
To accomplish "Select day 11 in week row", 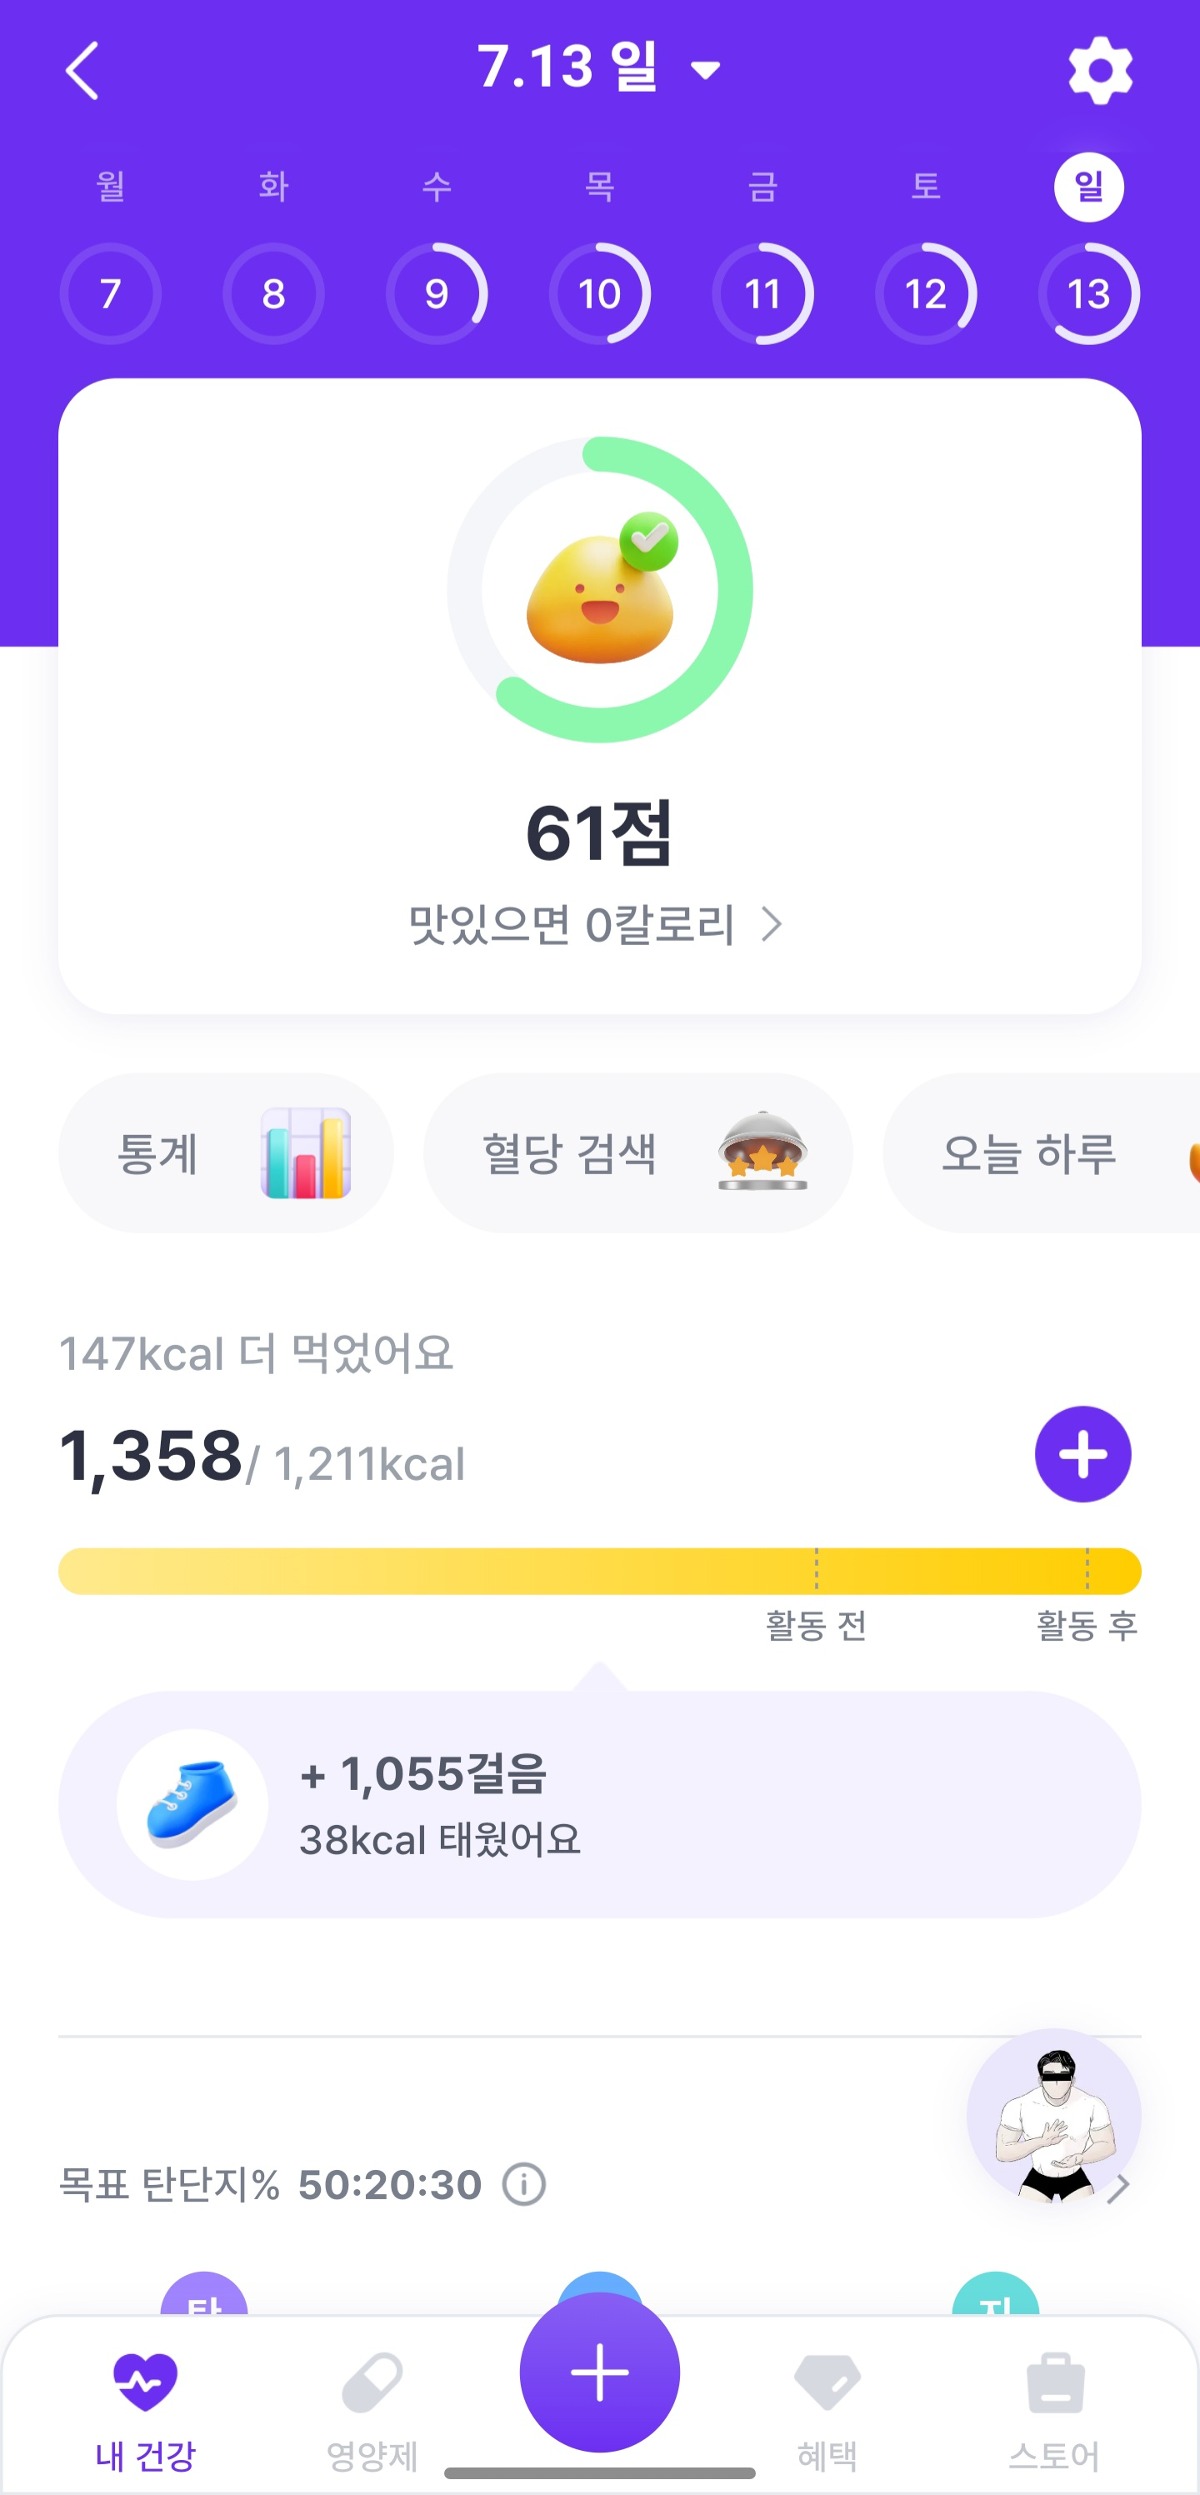I will [x=762, y=294].
